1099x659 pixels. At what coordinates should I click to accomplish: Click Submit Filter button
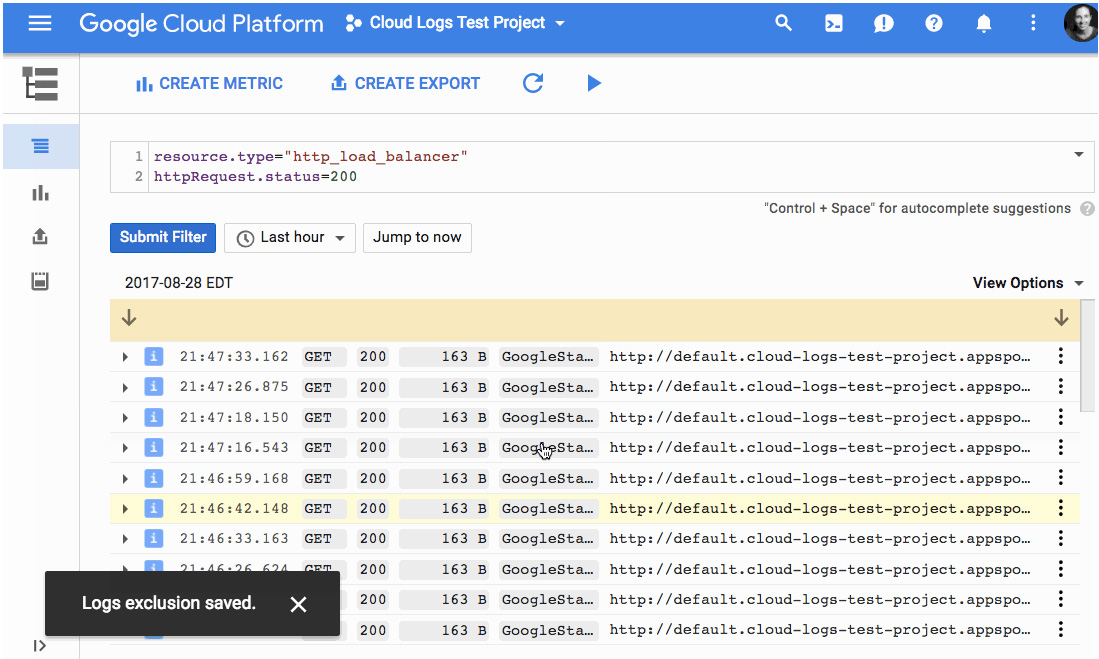click(x=163, y=238)
